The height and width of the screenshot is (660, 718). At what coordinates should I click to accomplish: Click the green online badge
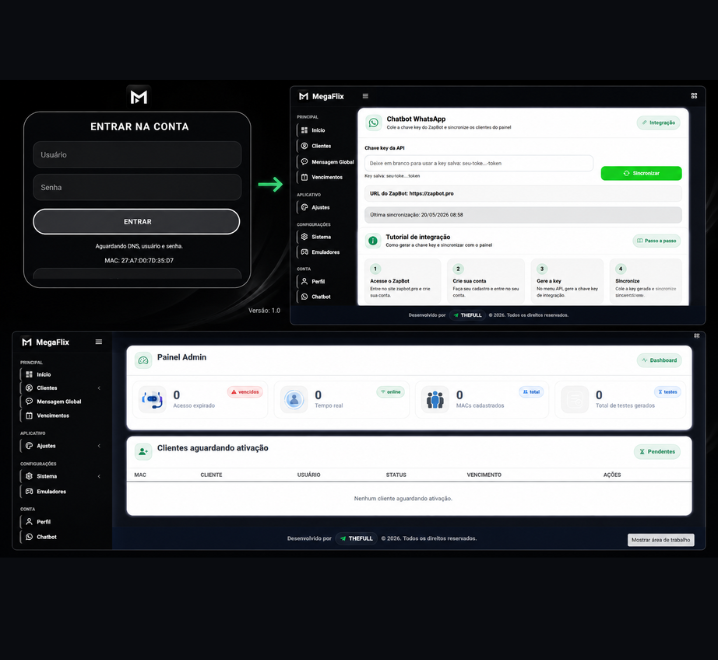click(x=390, y=392)
